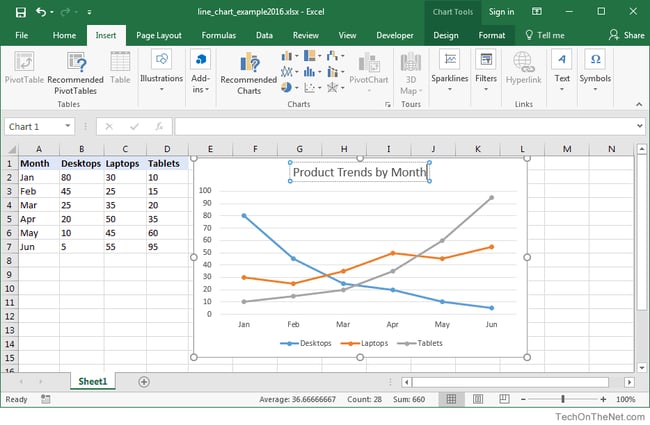Add a new sheet with plus icon
This screenshot has height=425, width=650.
point(144,381)
